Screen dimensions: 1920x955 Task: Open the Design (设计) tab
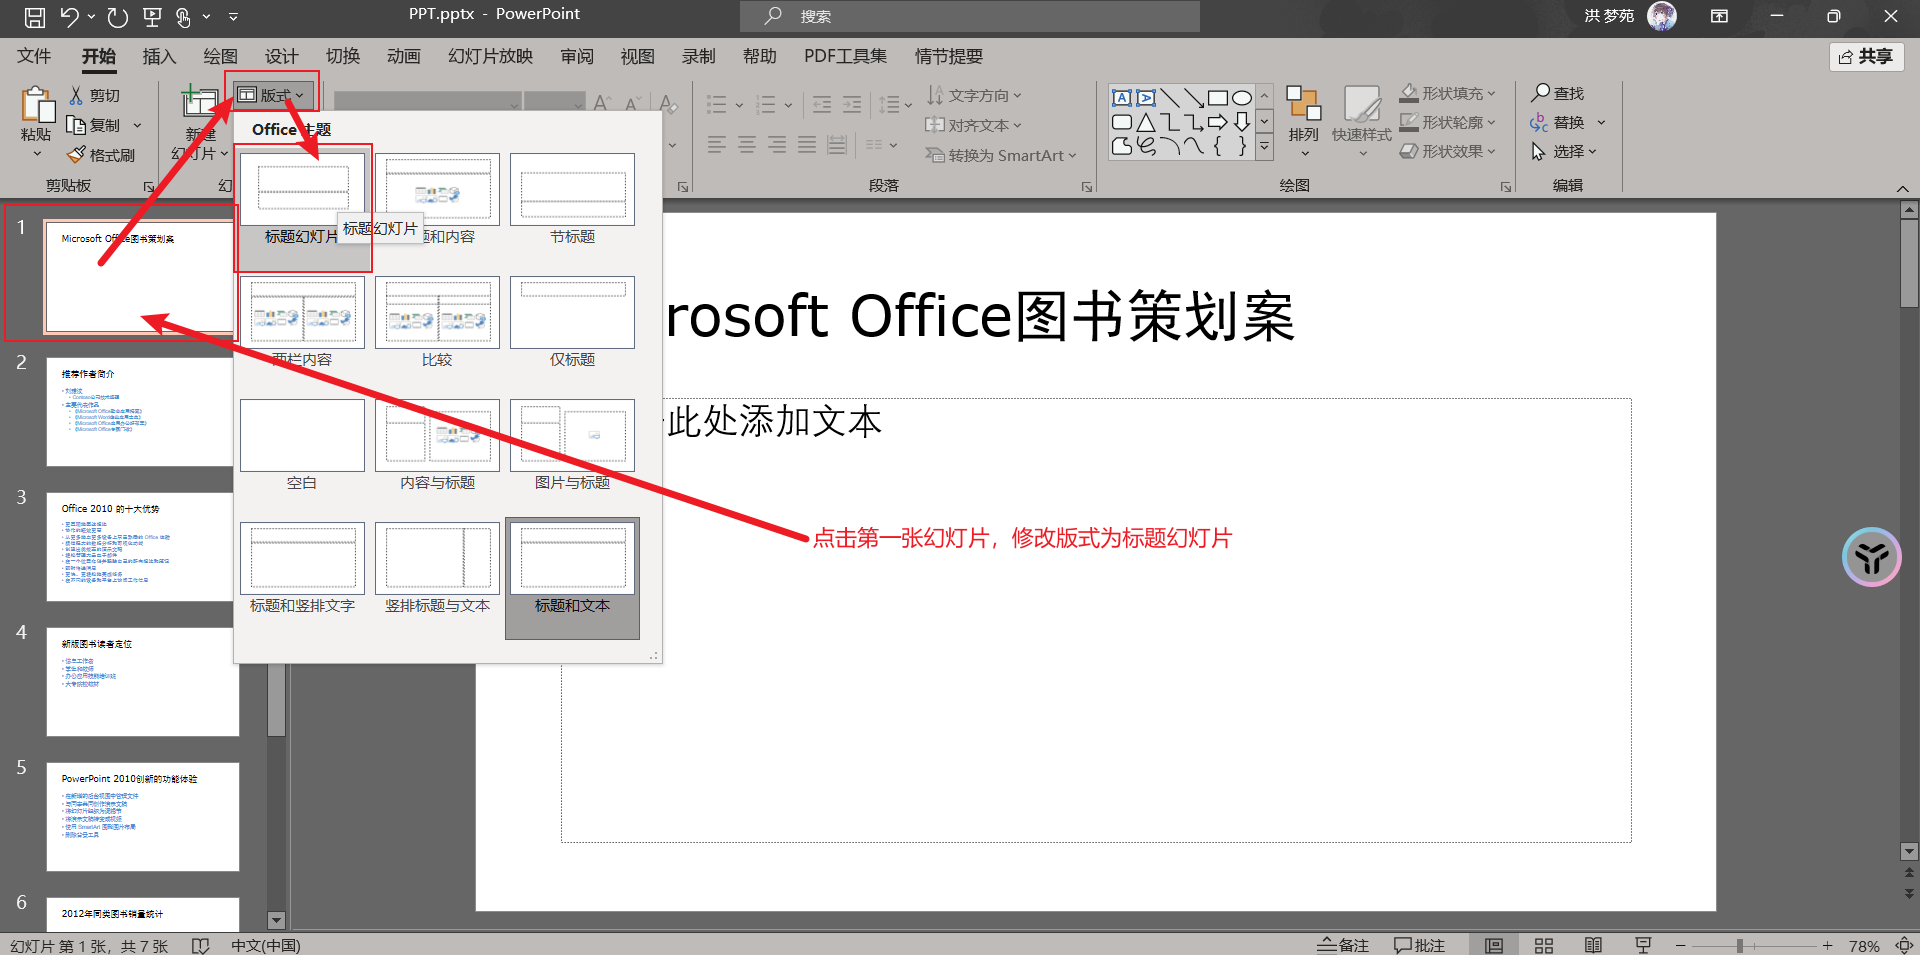point(281,56)
